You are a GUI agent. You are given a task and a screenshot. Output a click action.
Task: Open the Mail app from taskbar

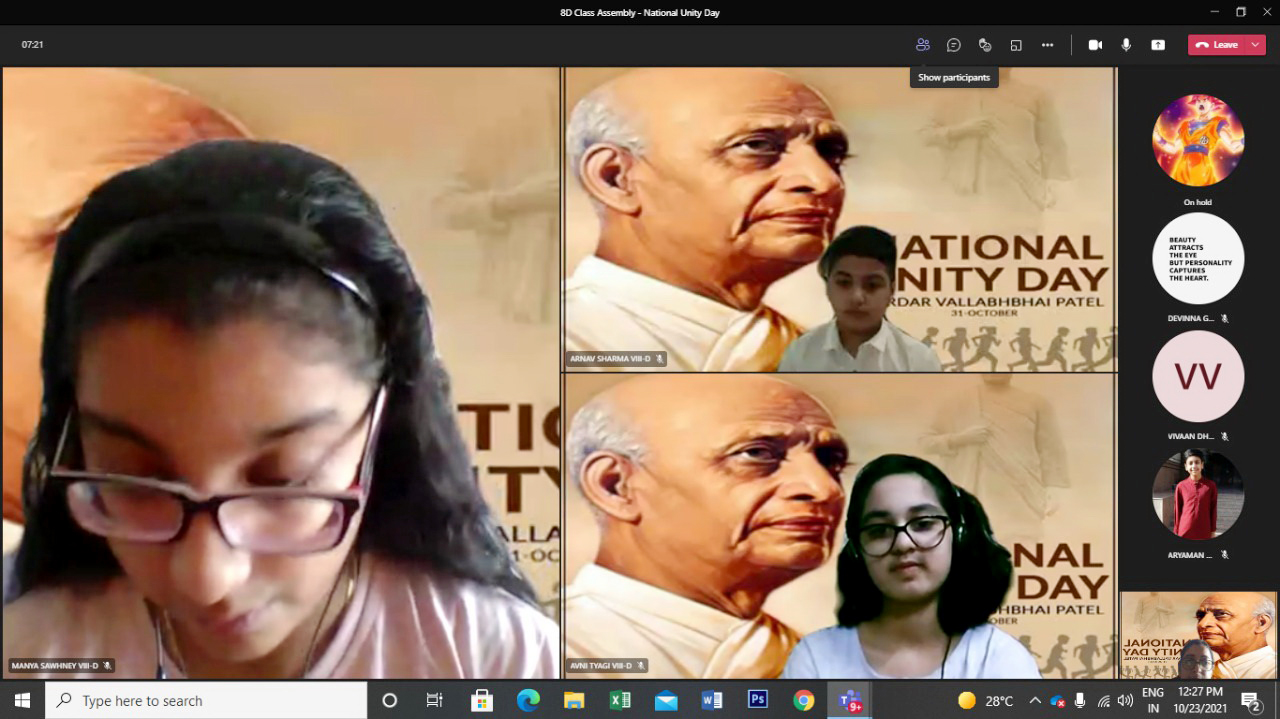[666, 700]
